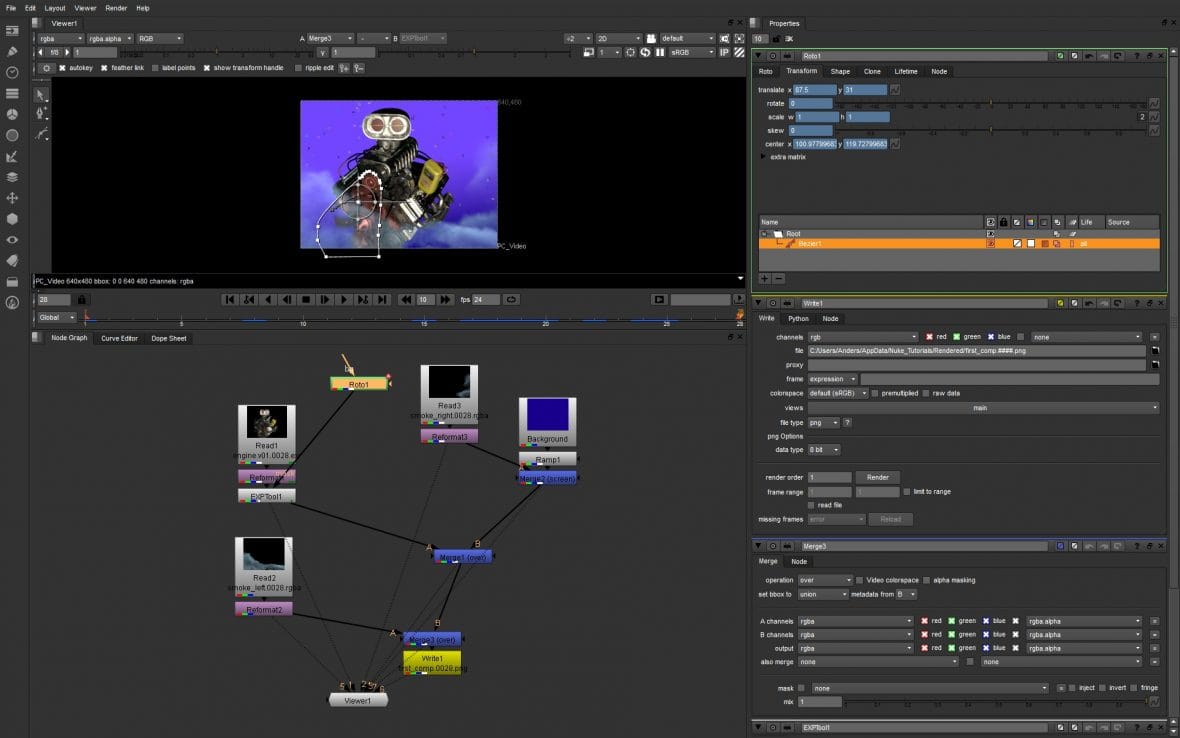This screenshot has width=1180, height=738.
Task: Enable limit to range checkbox
Action: pyautogui.click(x=907, y=492)
